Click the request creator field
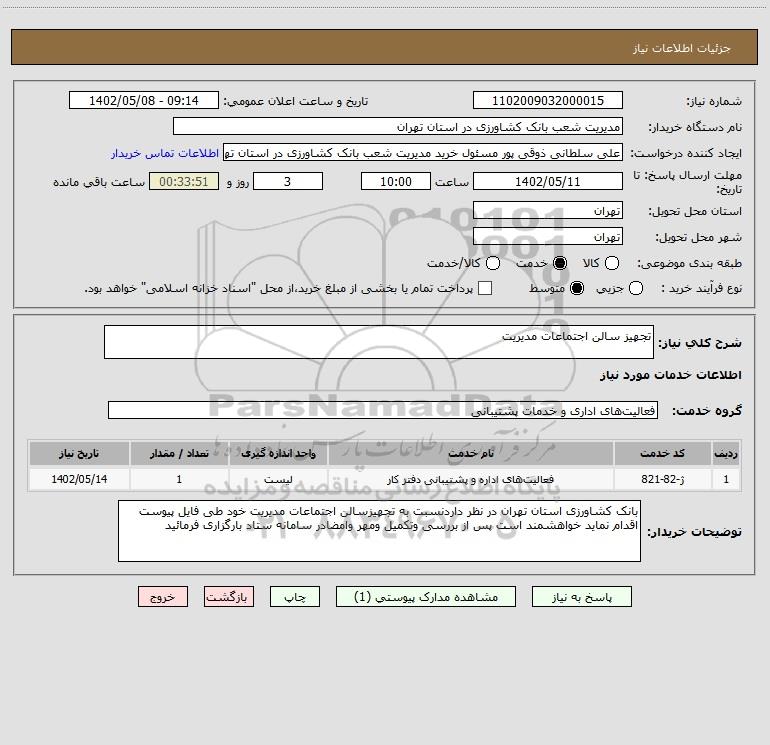This screenshot has width=770, height=745. (423, 152)
